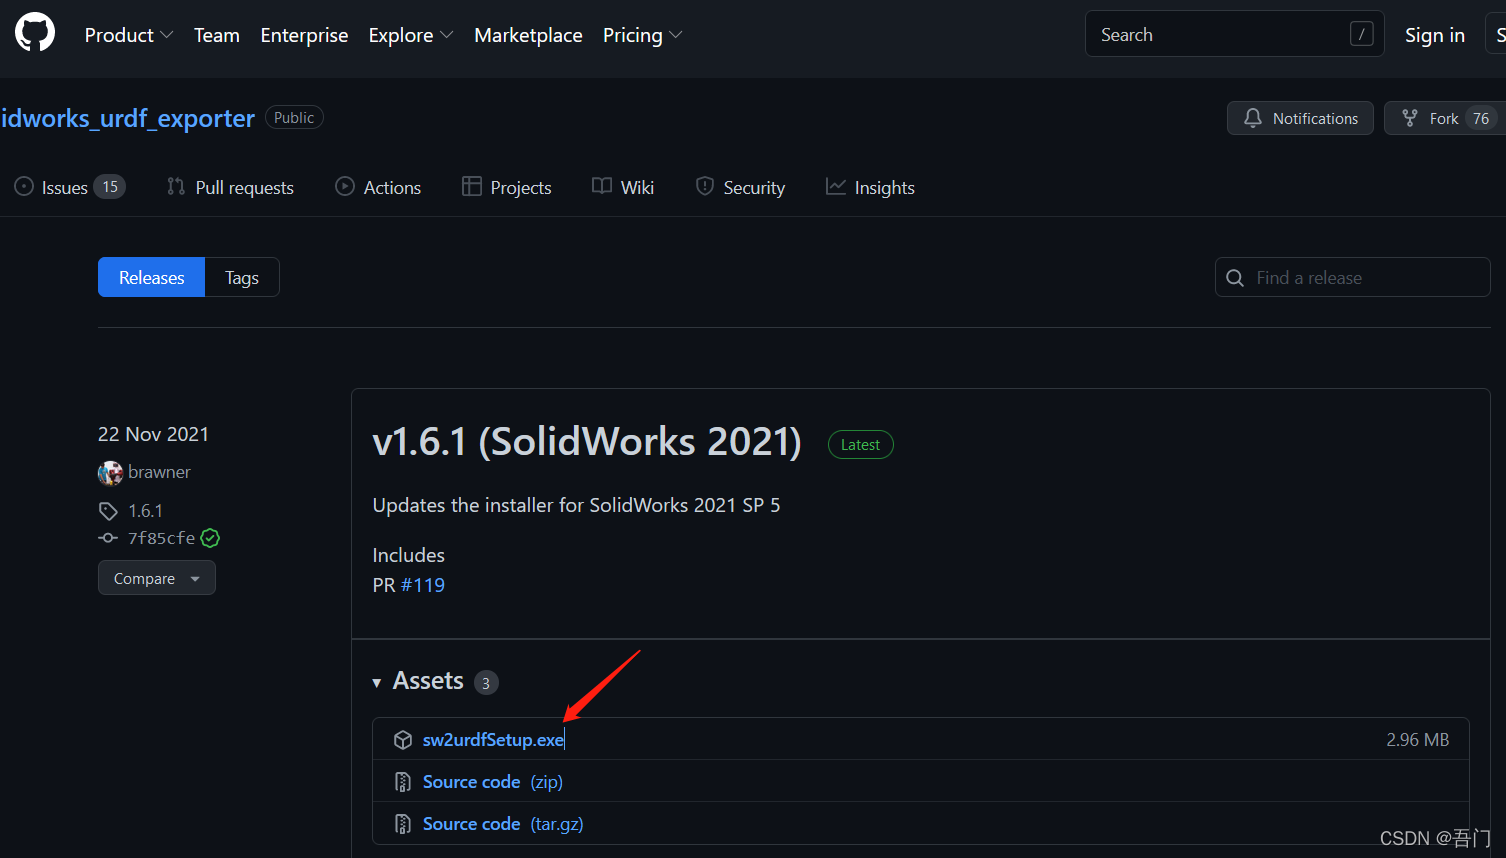1506x858 pixels.
Task: Open the Enterprise page
Action: (x=304, y=35)
